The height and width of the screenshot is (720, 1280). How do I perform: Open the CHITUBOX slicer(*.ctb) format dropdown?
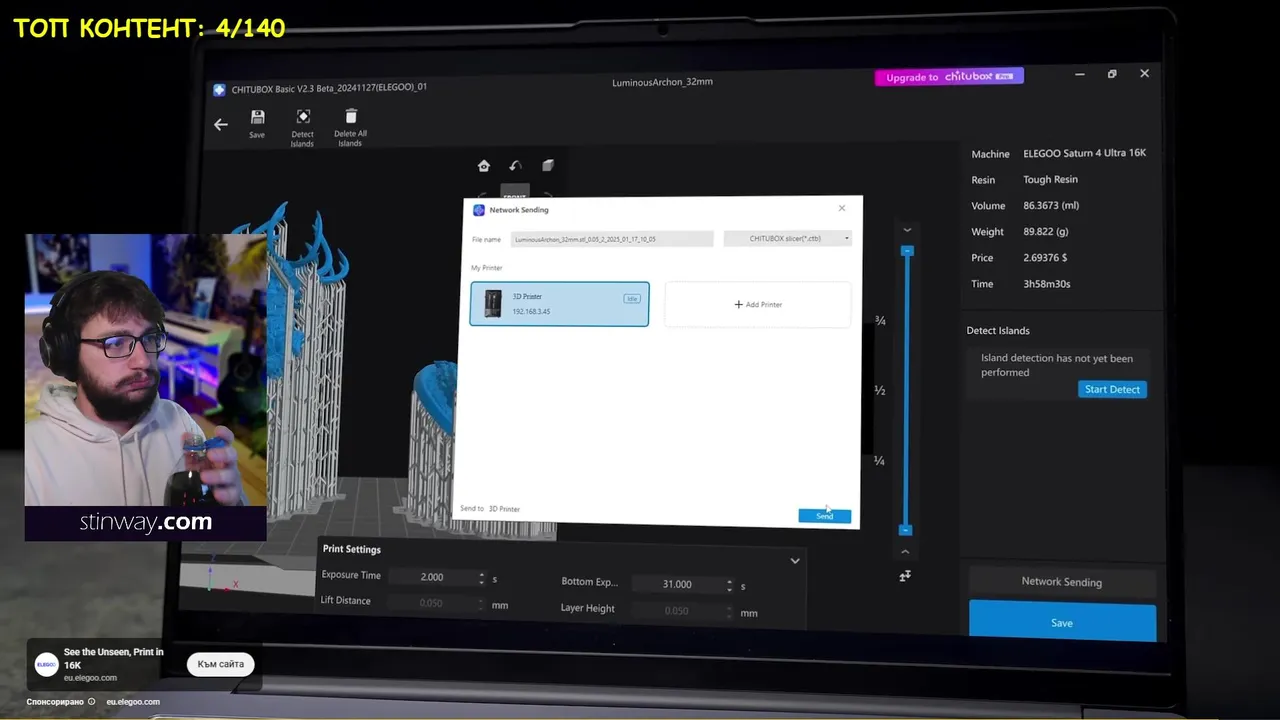click(787, 239)
